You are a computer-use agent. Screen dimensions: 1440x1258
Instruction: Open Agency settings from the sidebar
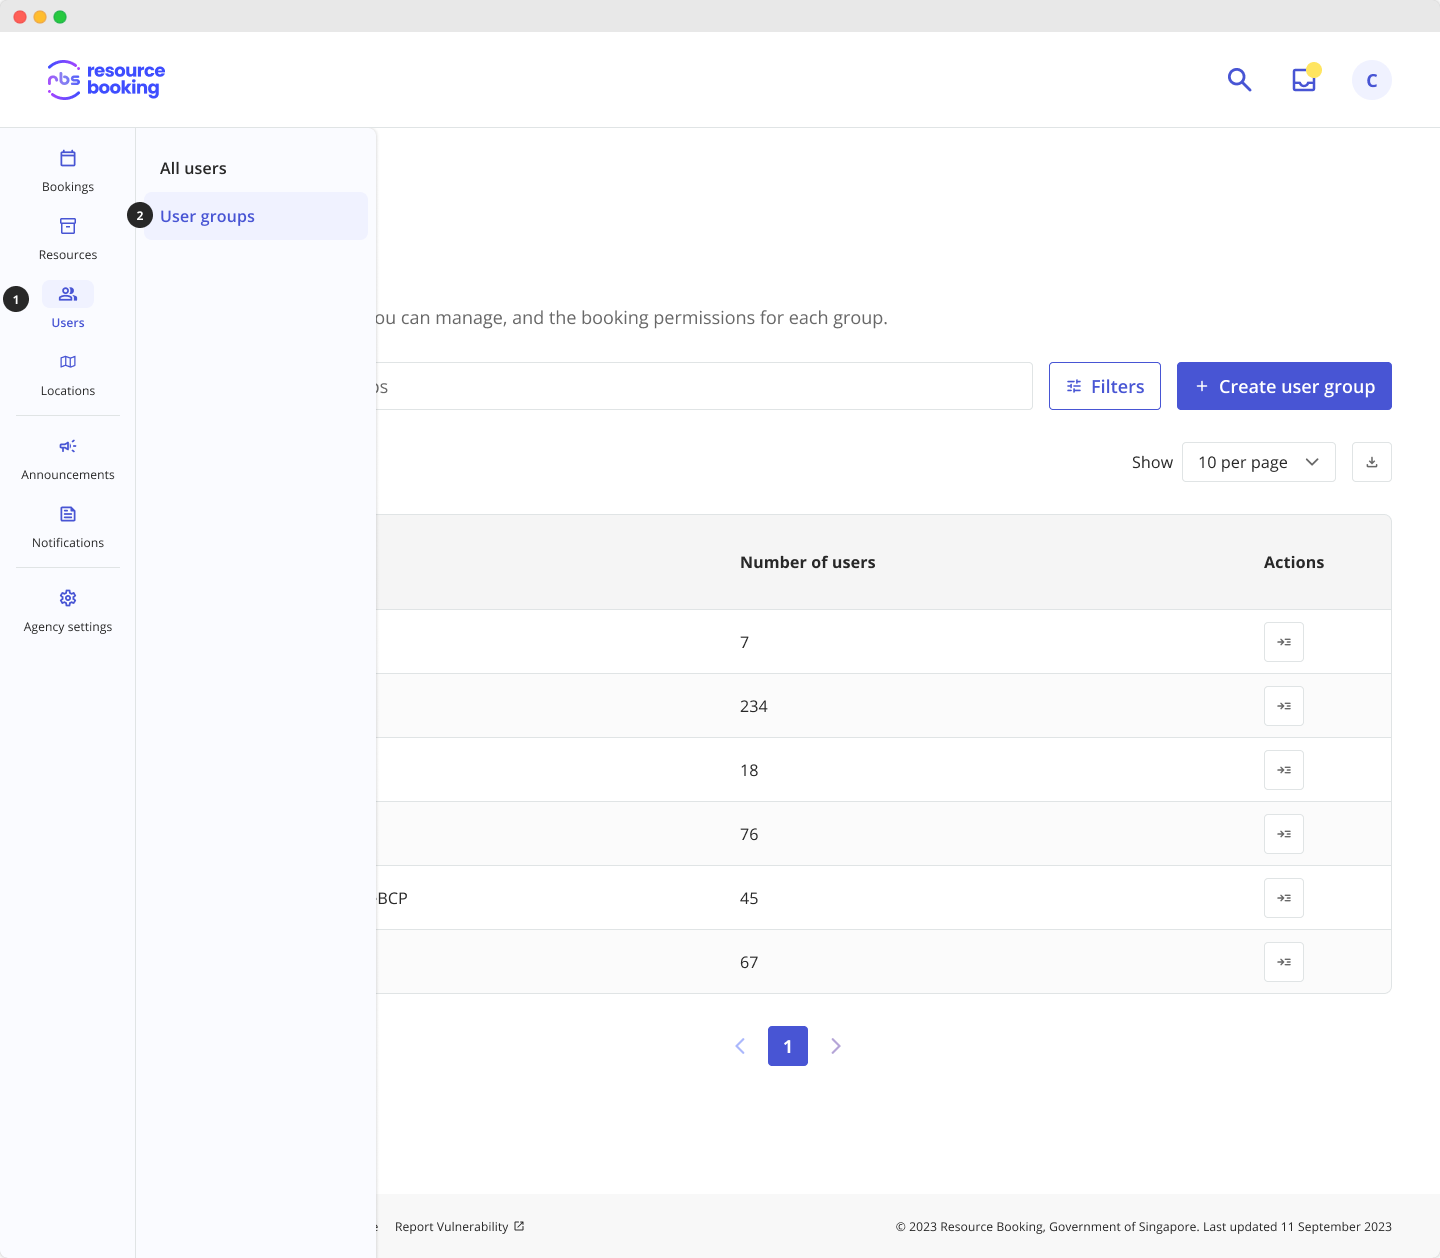67,610
